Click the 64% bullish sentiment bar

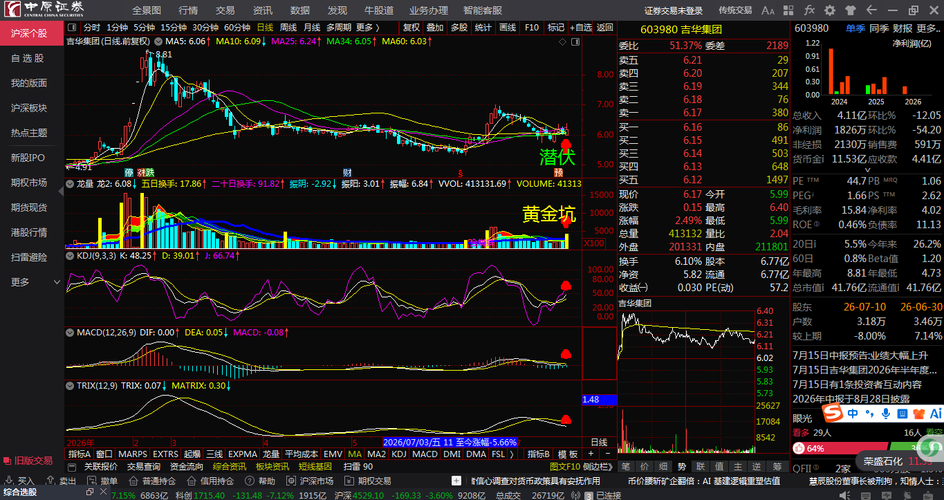coord(839,448)
